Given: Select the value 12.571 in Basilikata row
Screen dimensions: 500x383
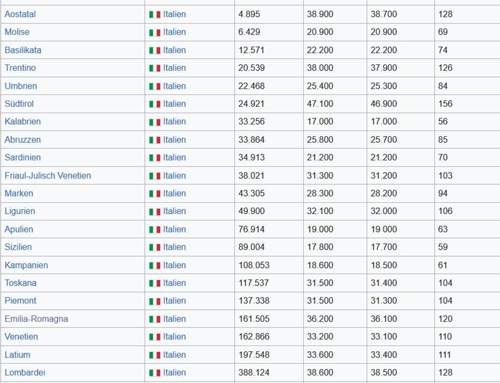Looking at the screenshot, I should 251,50.
